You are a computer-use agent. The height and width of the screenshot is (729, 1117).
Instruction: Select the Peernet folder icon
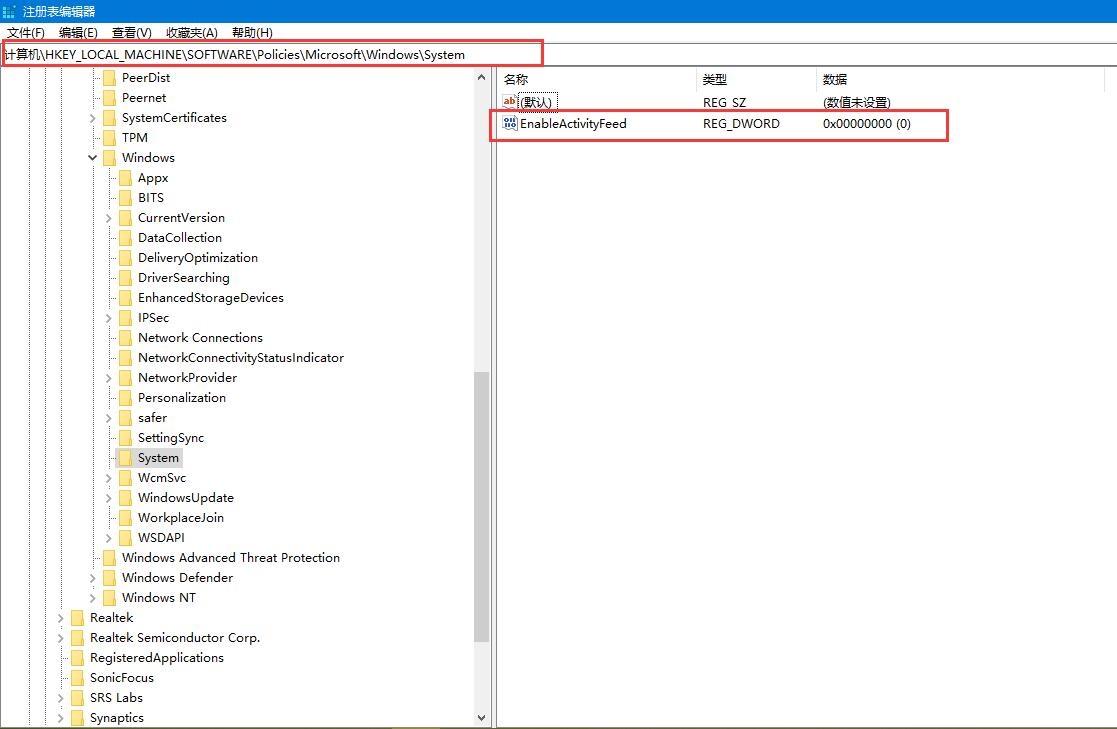coord(109,98)
